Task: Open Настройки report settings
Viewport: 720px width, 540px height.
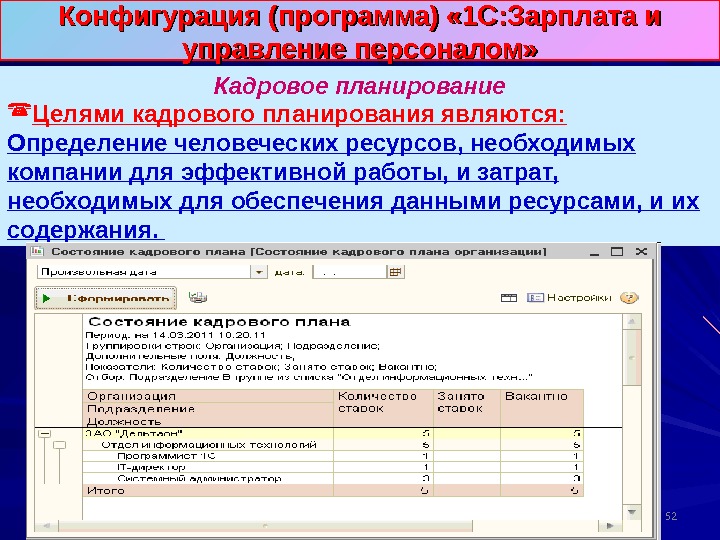Action: [x=569, y=298]
